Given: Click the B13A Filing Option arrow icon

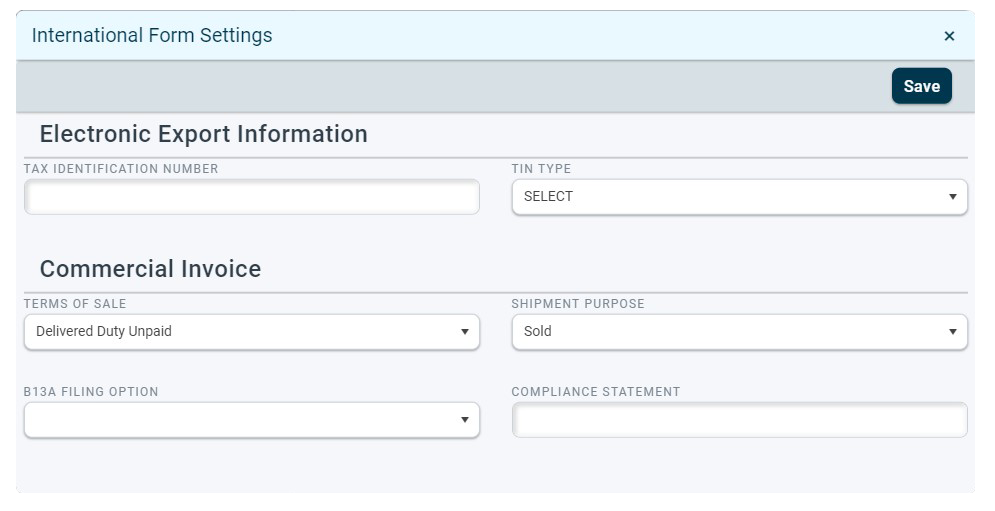Looking at the screenshot, I should click(x=464, y=420).
